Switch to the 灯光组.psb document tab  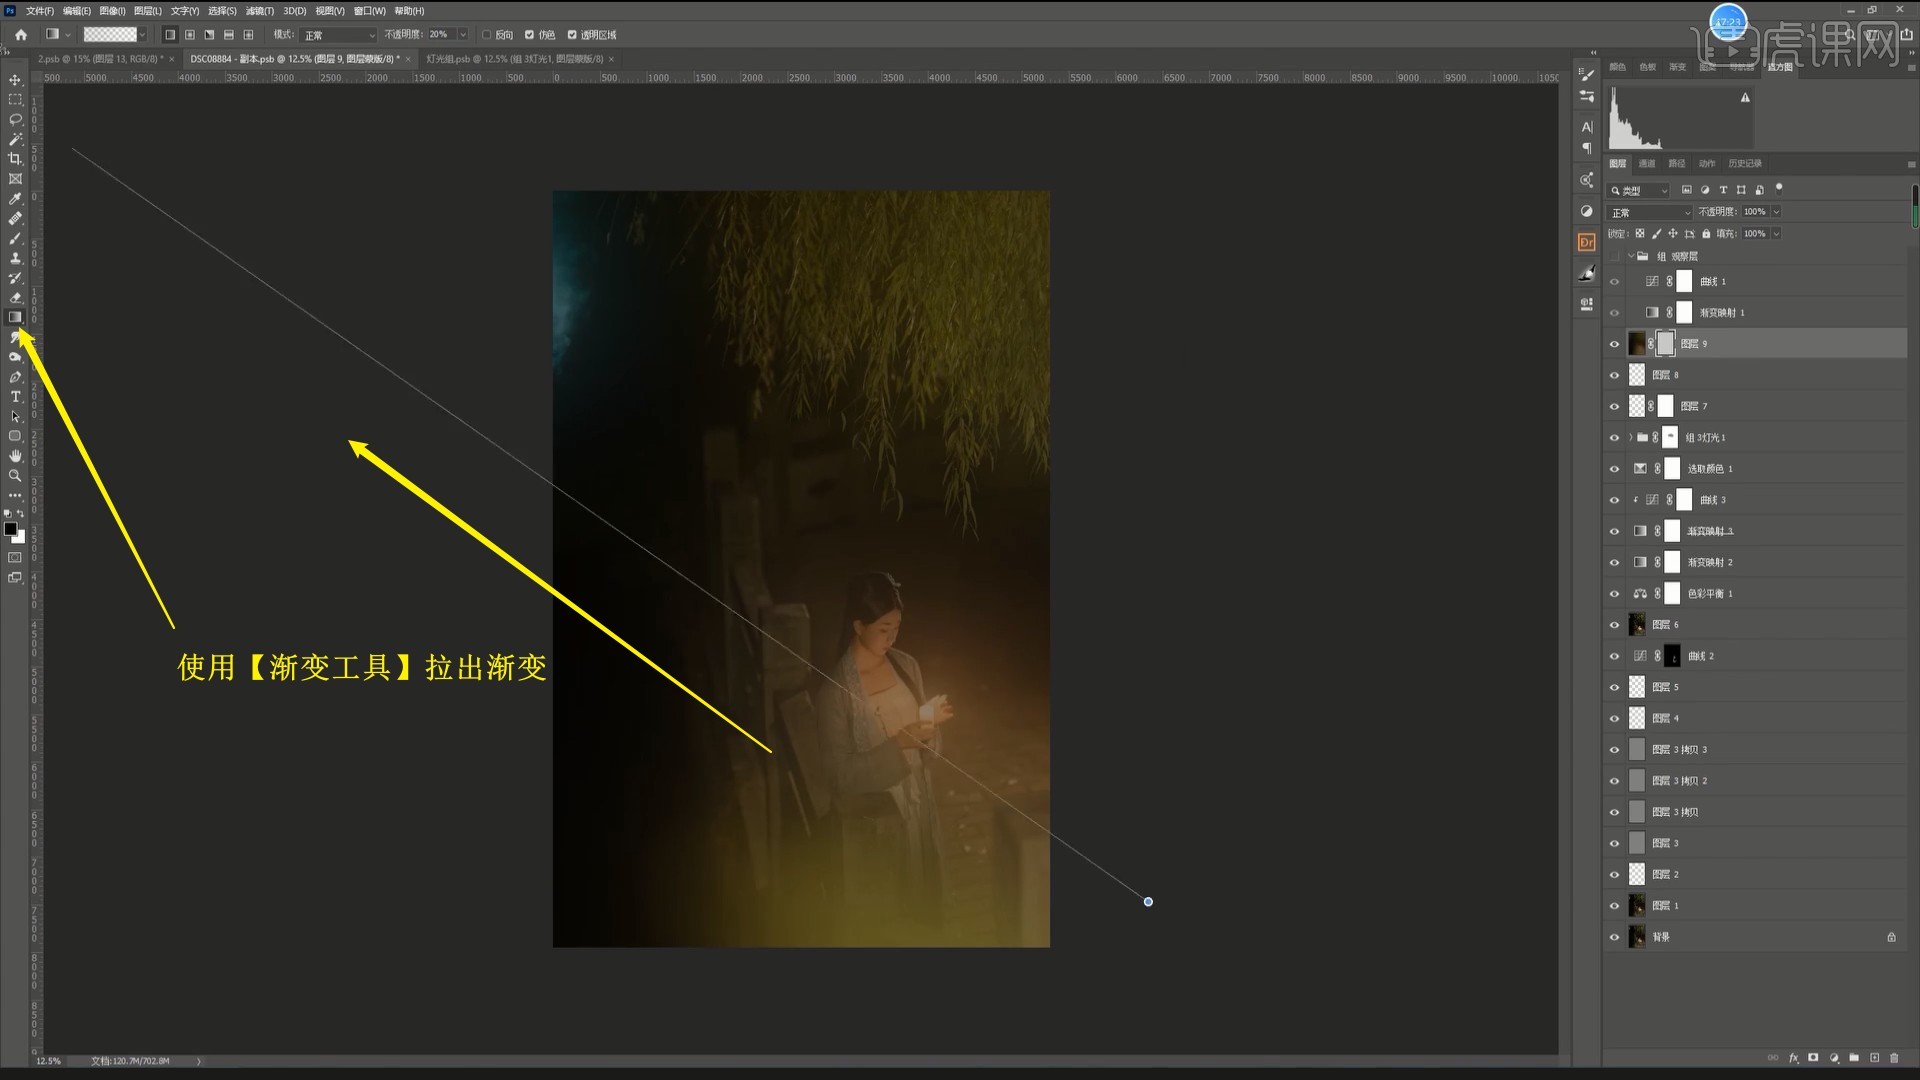(x=515, y=59)
